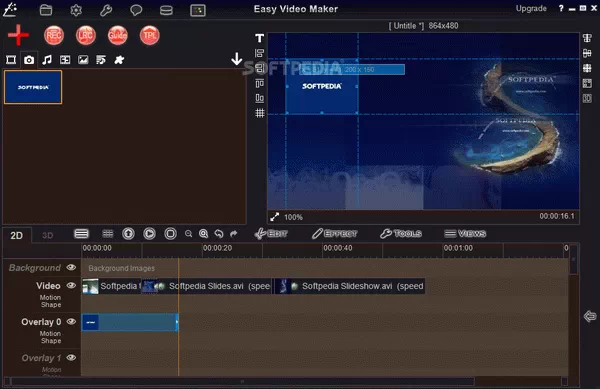600x389 pixels.
Task: Open the settings gear icon
Action: pos(76,10)
